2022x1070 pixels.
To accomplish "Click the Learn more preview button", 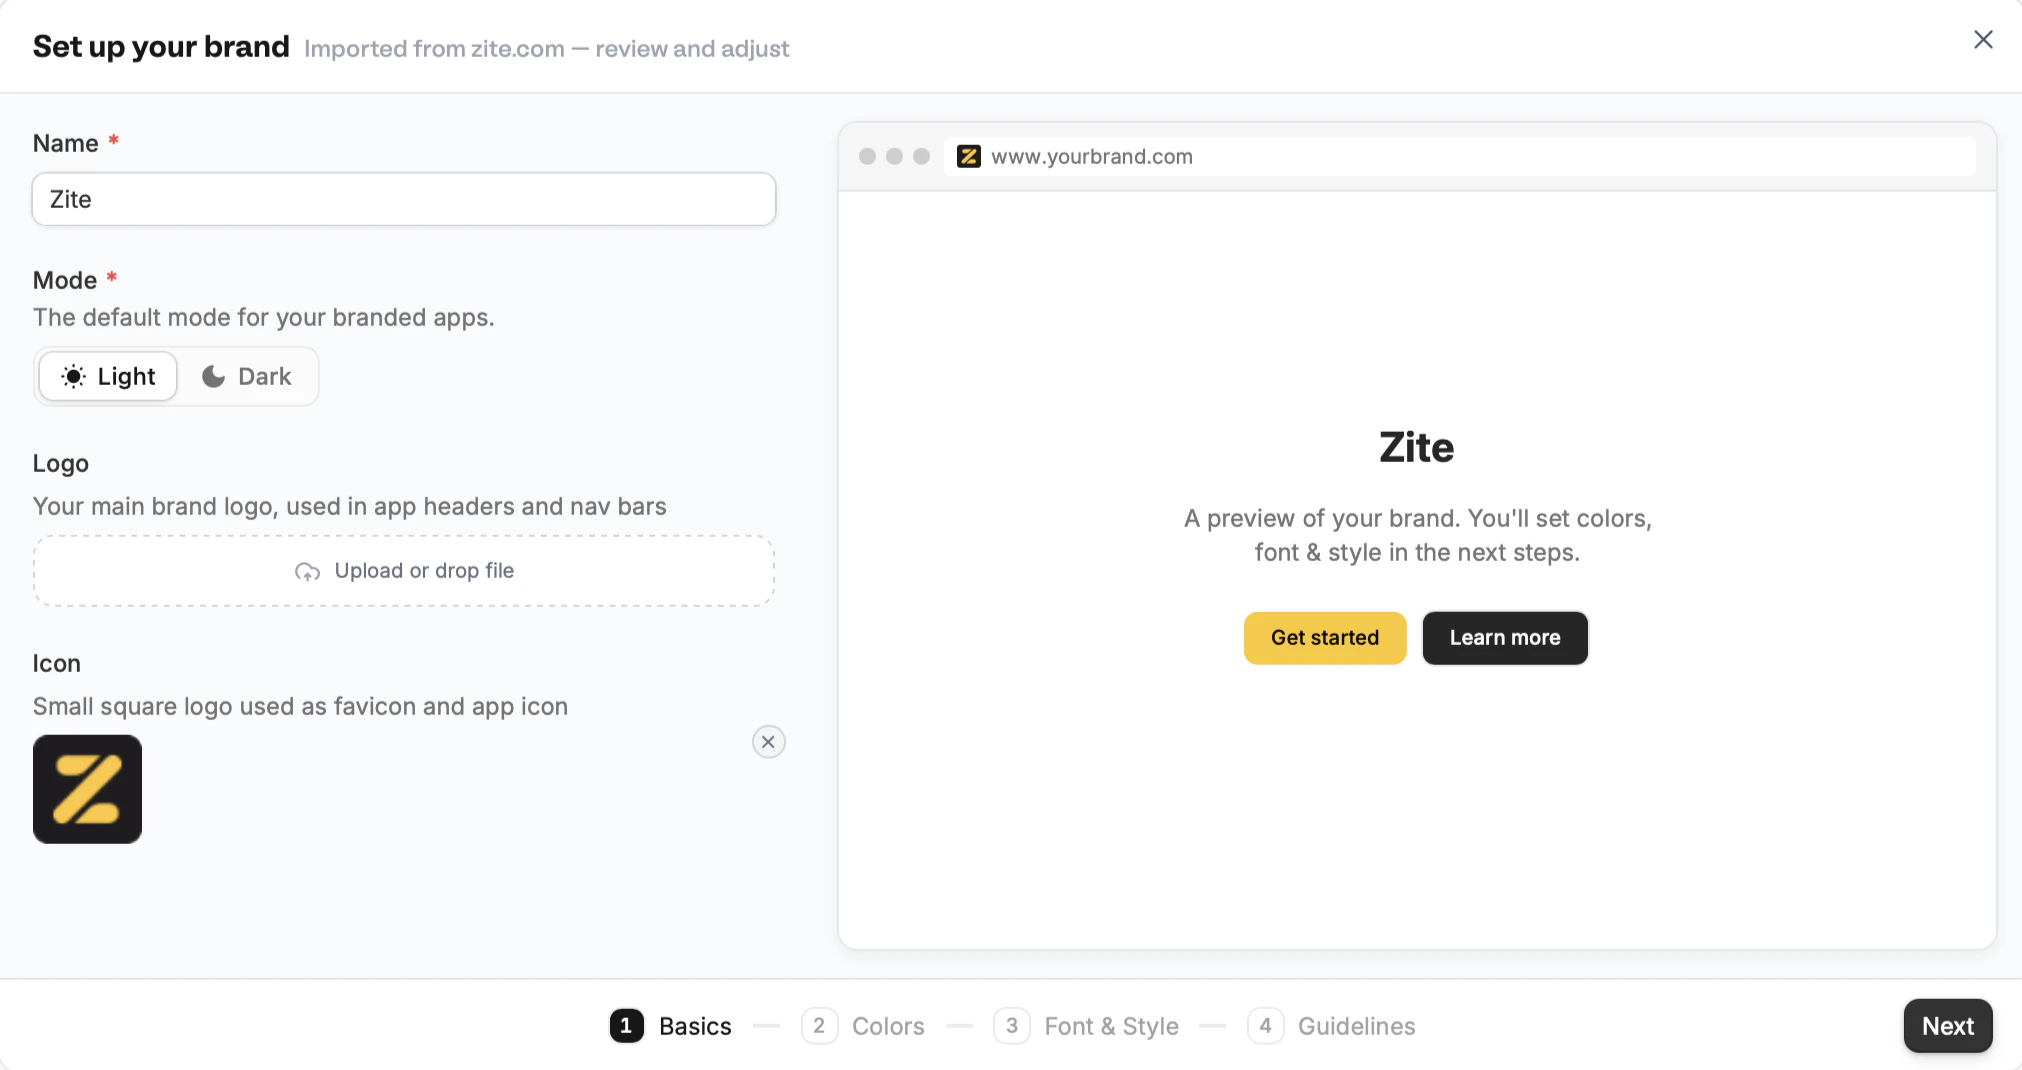I will [x=1505, y=638].
